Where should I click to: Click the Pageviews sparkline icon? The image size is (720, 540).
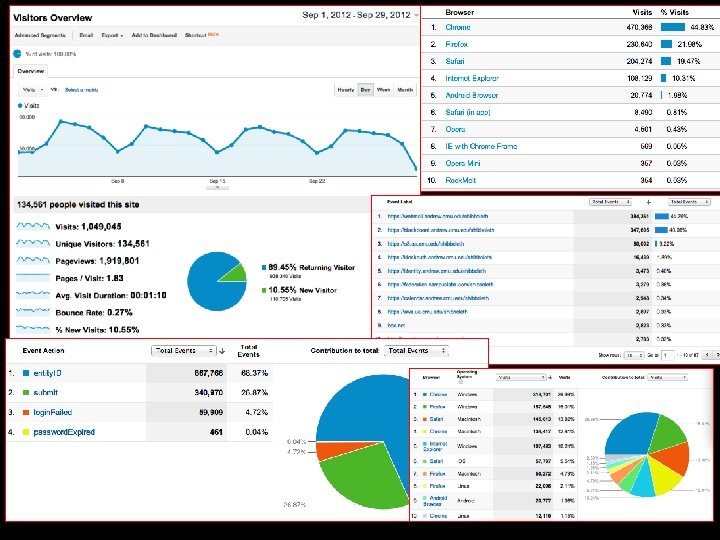(x=33, y=260)
